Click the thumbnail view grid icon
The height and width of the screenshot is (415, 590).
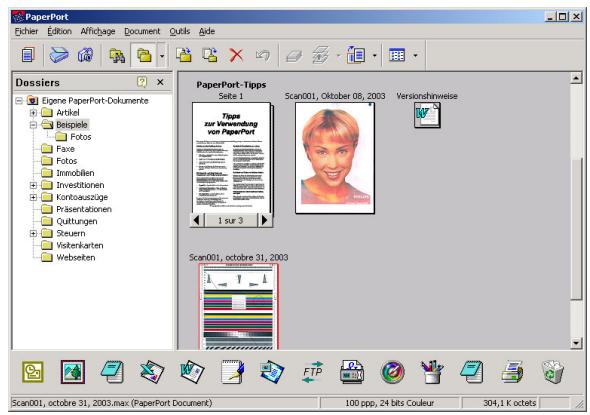point(397,55)
